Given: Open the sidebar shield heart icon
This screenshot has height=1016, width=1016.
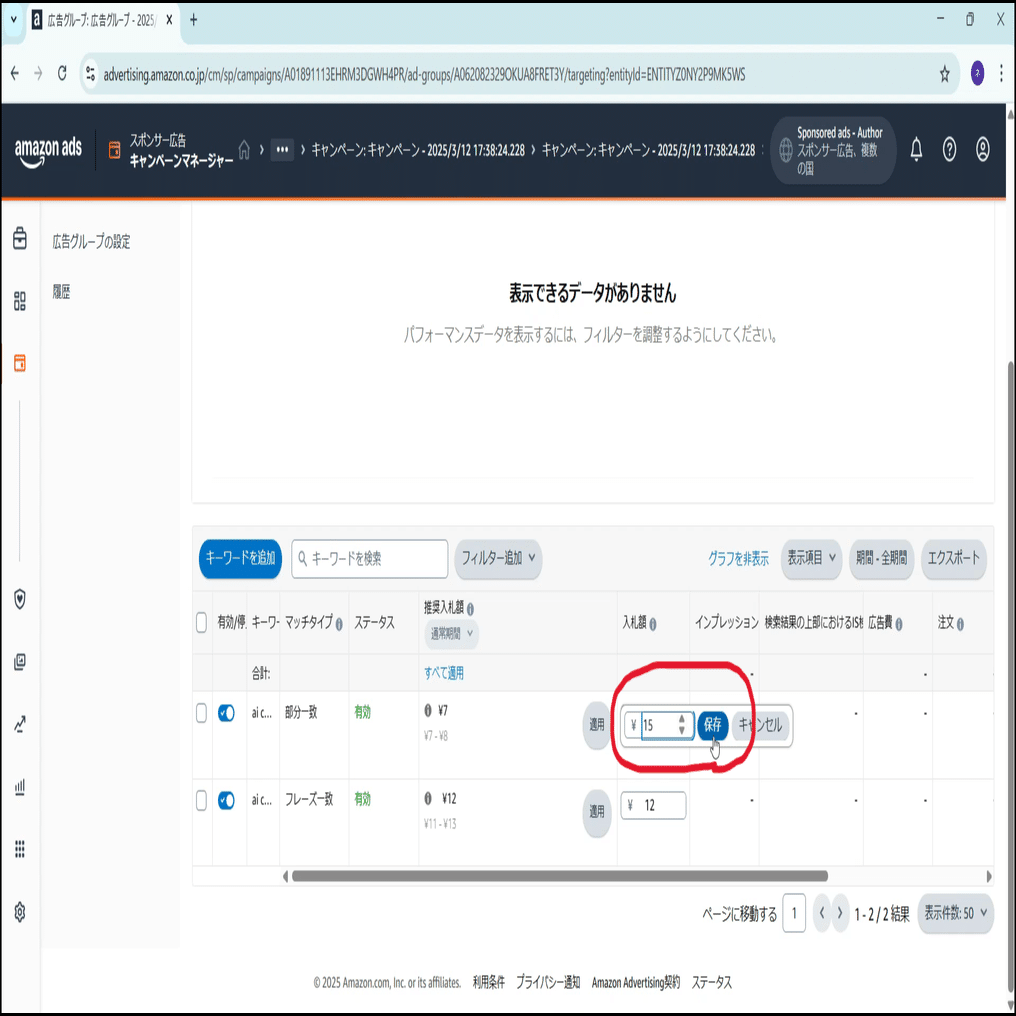Looking at the screenshot, I should pyautogui.click(x=20, y=599).
